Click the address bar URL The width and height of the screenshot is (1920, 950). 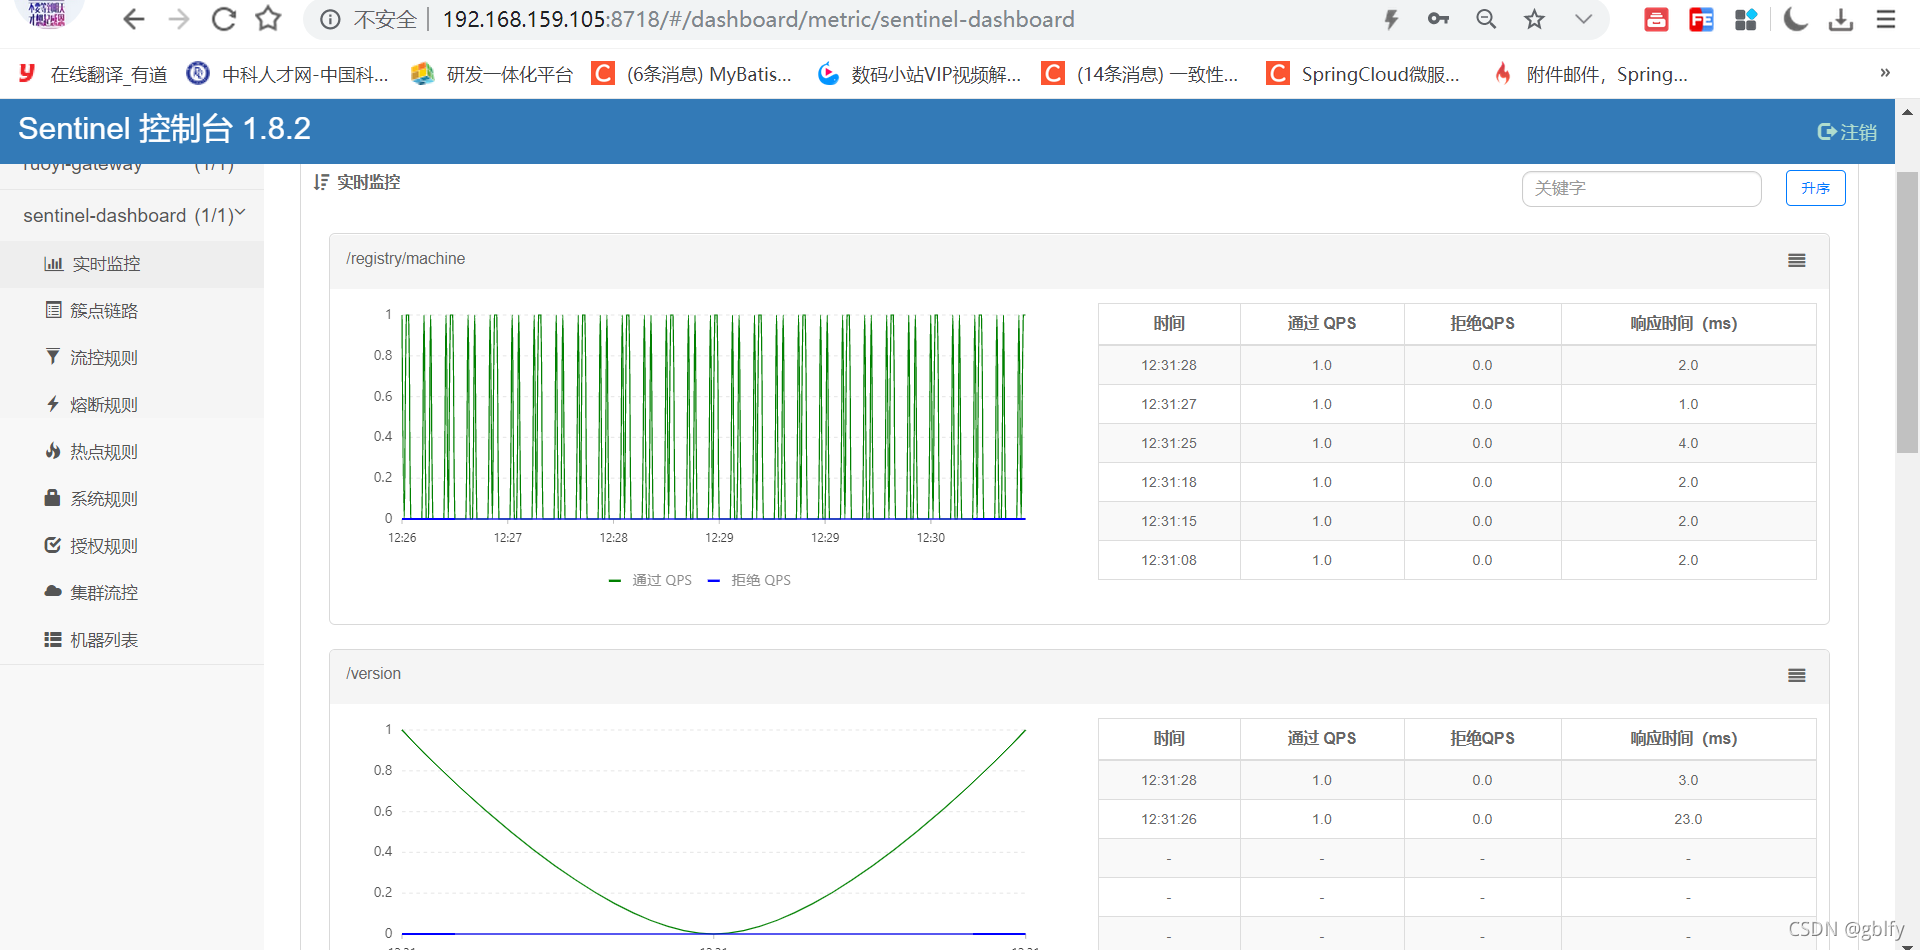pyautogui.click(x=758, y=19)
